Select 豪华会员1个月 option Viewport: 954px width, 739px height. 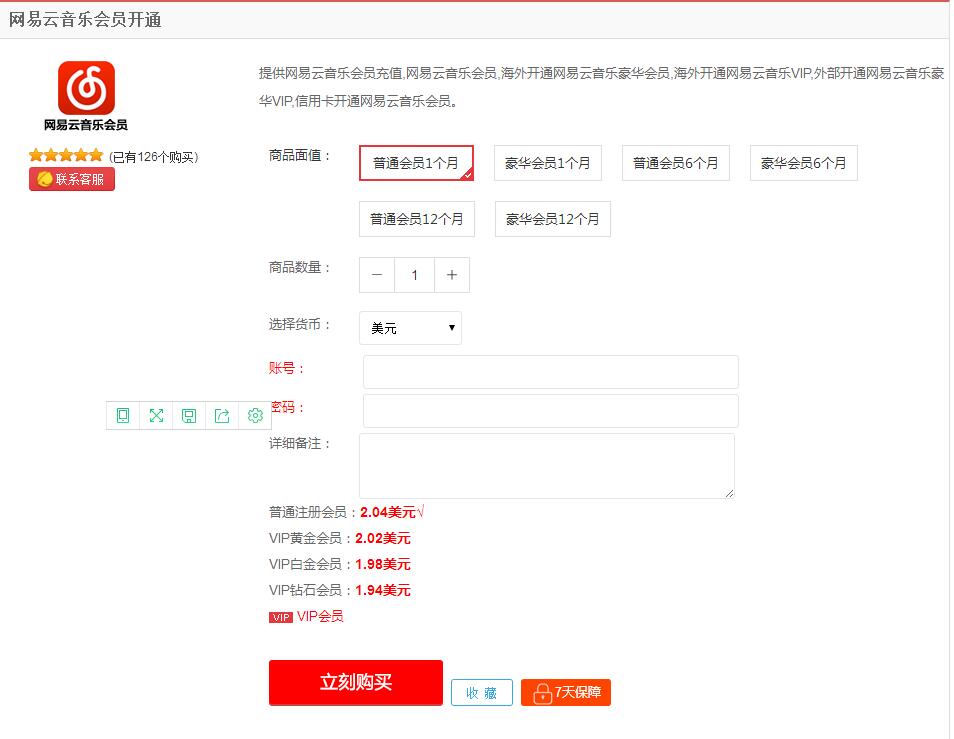point(548,163)
